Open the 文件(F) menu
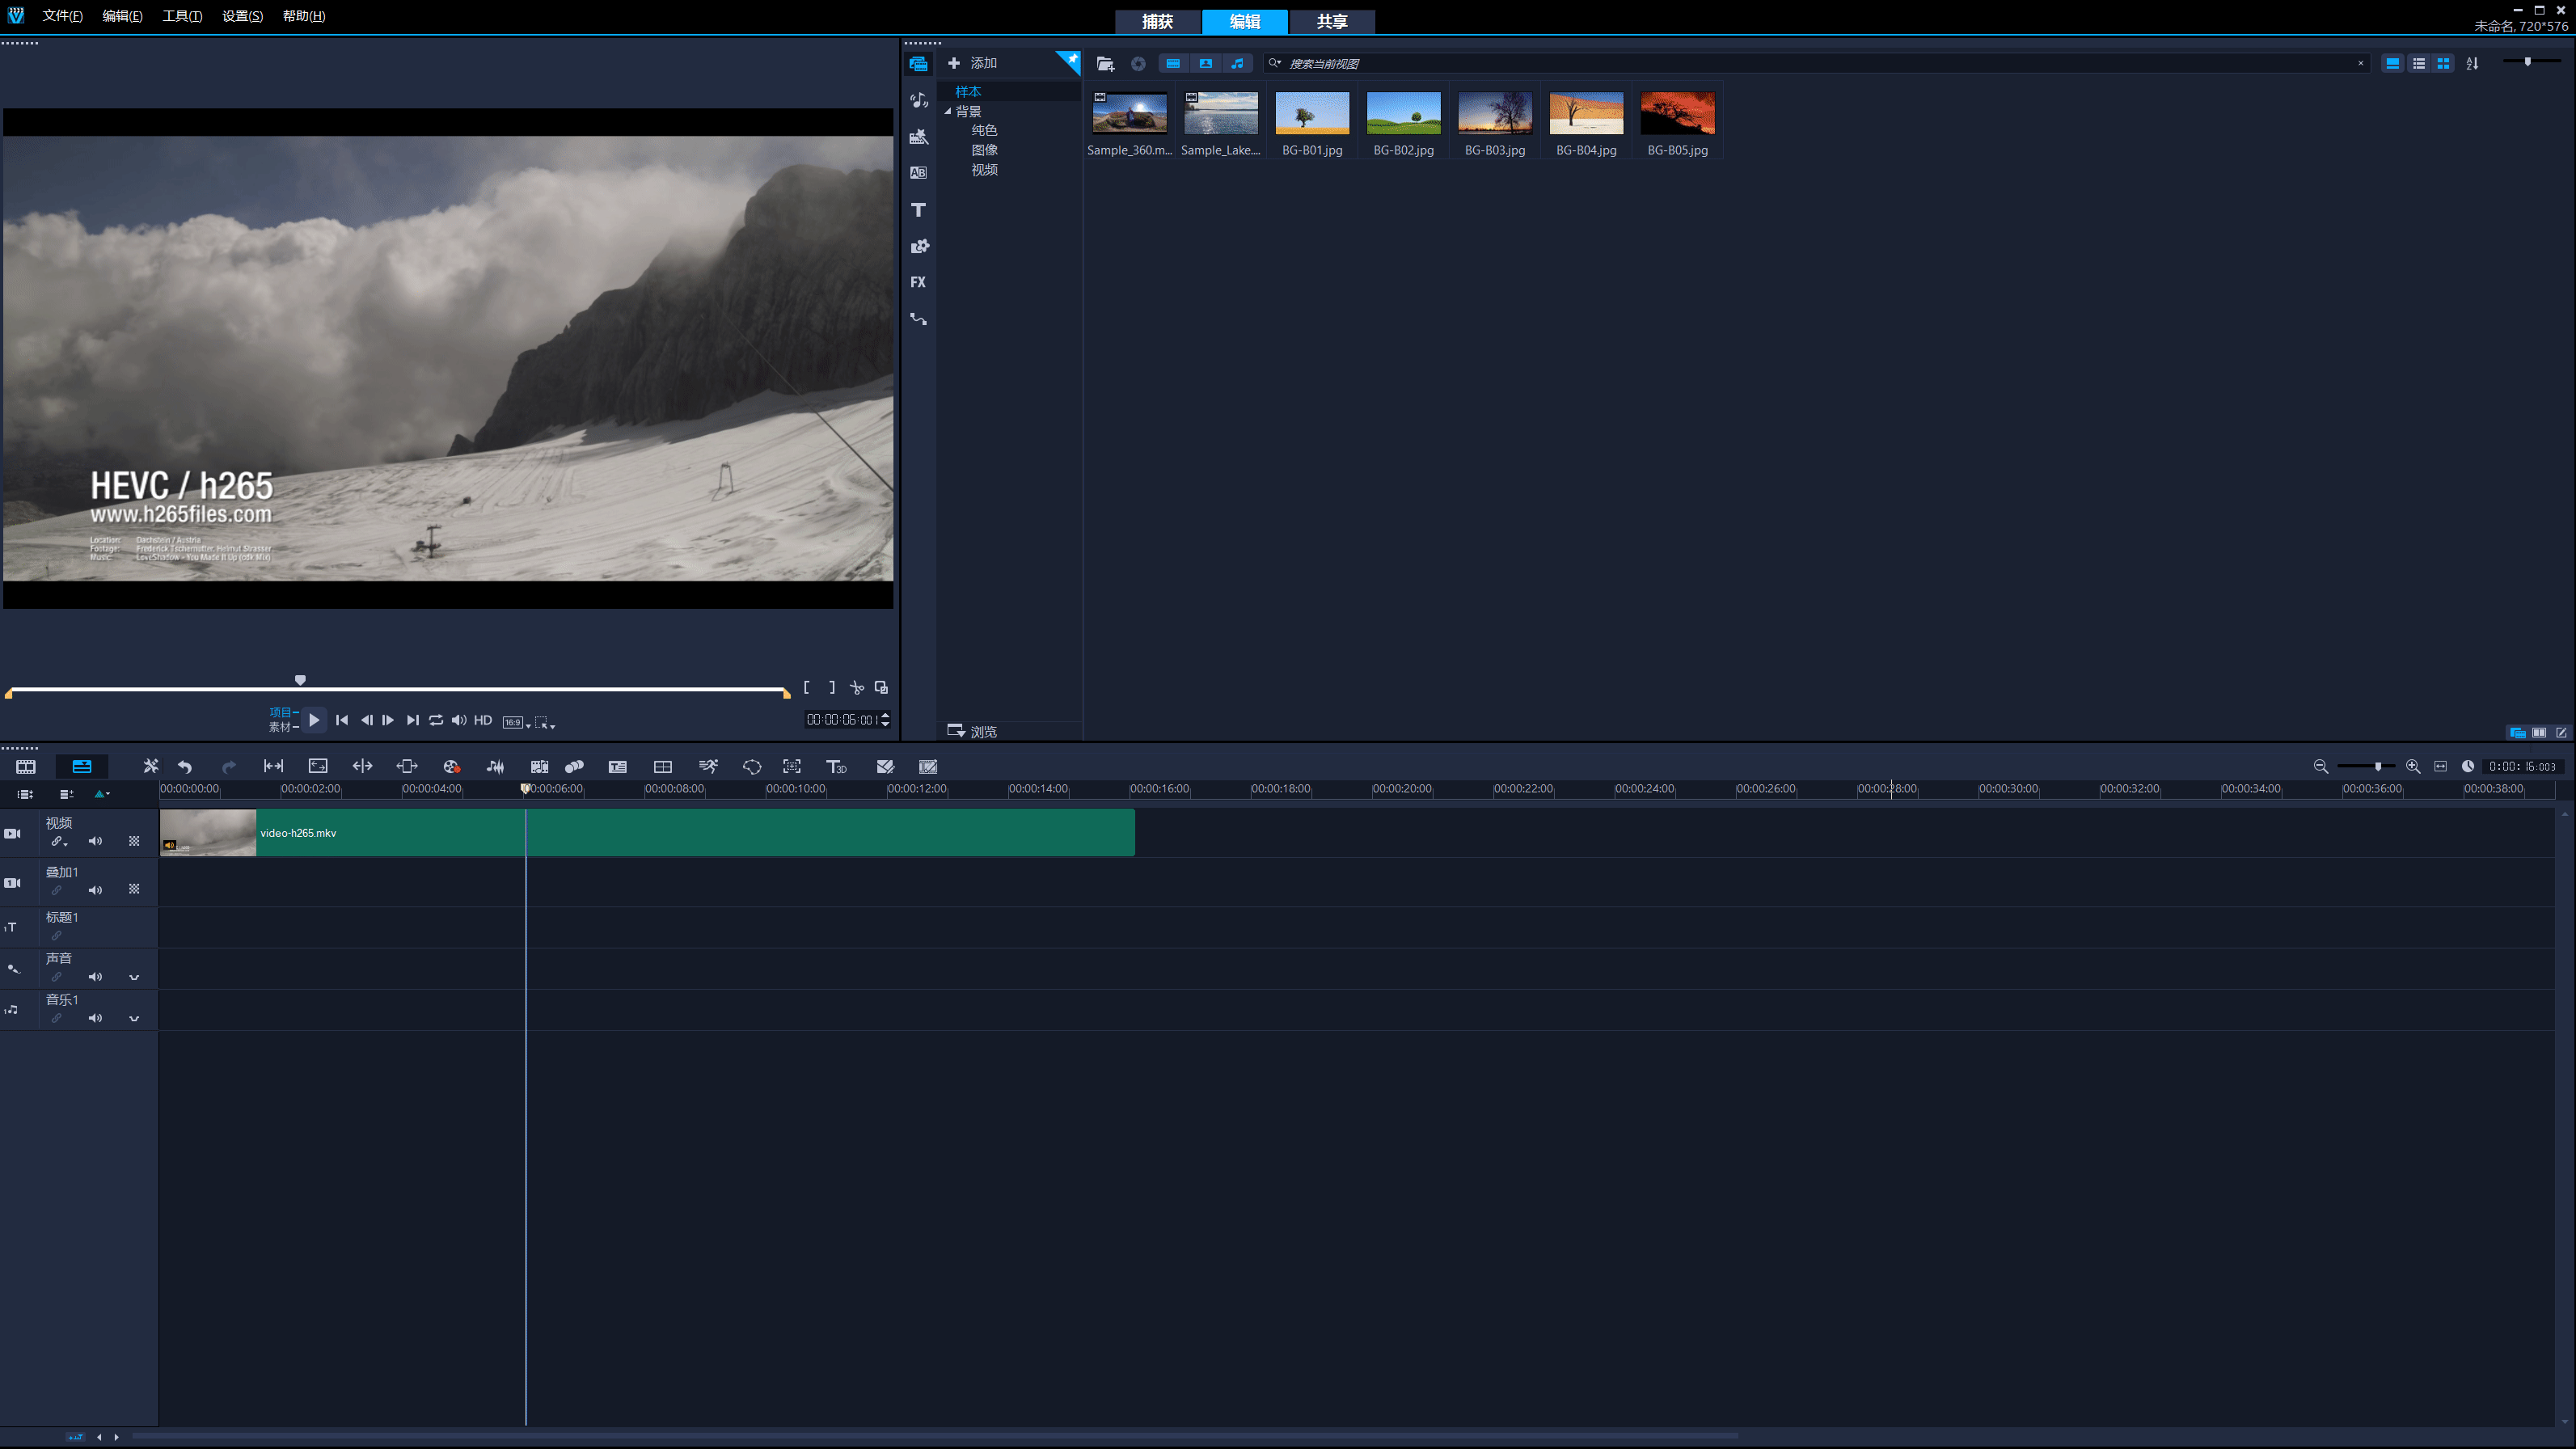This screenshot has height=1449, width=2576. point(62,16)
